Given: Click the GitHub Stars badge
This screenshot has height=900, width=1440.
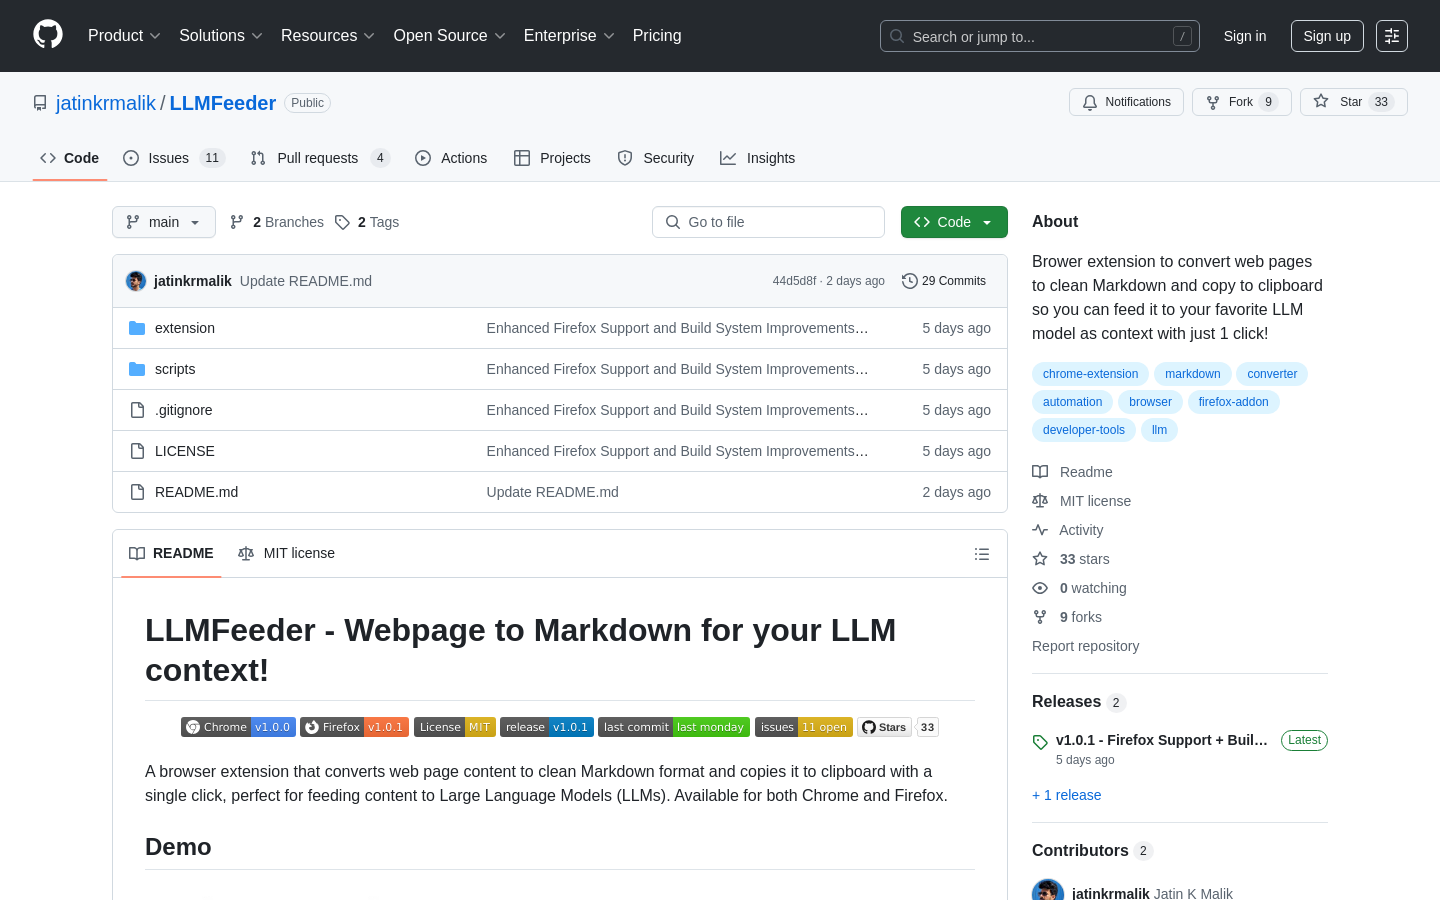Looking at the screenshot, I should pos(898,727).
